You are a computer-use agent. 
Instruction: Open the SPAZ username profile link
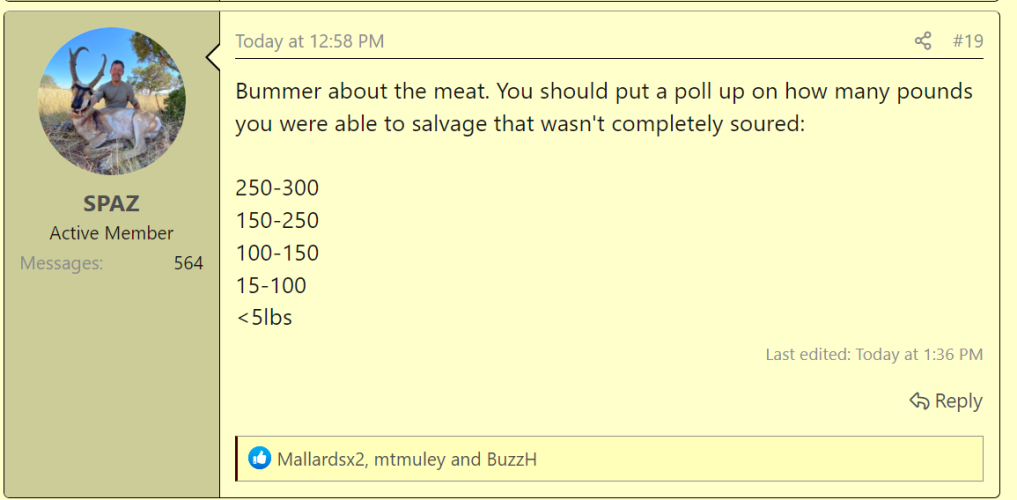(x=112, y=204)
